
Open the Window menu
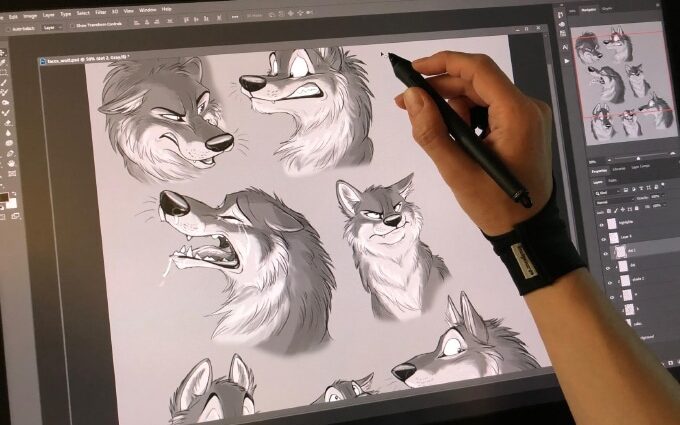pyautogui.click(x=147, y=10)
